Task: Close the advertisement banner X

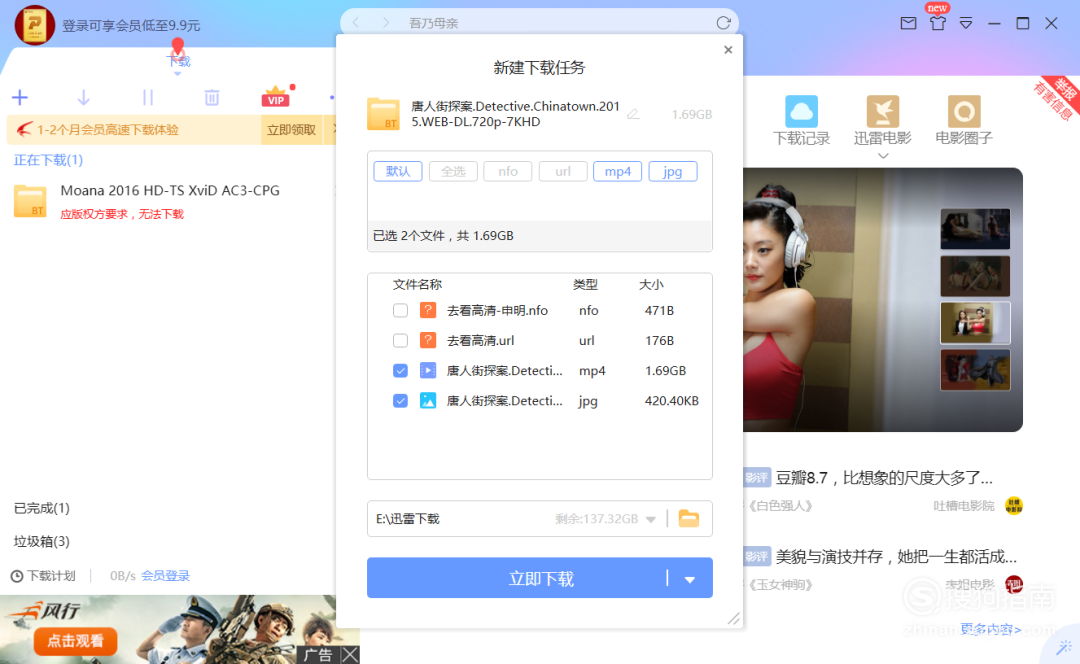Action: tap(350, 654)
